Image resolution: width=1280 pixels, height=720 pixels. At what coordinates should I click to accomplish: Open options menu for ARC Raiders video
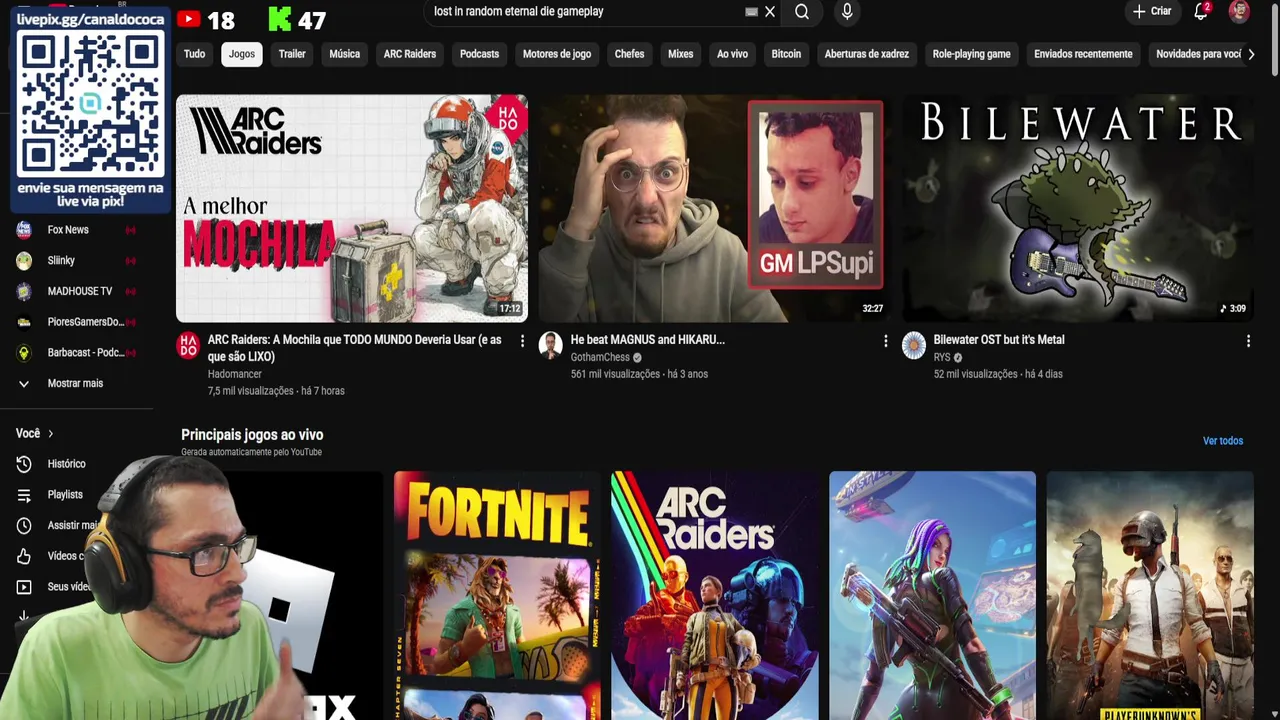pos(522,341)
